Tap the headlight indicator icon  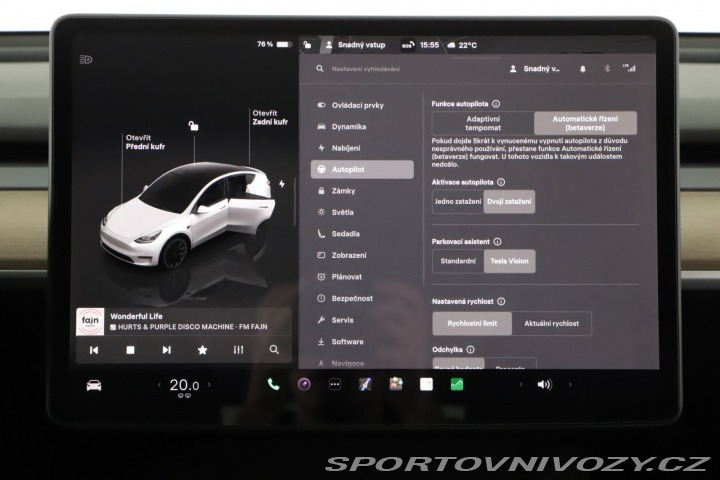coord(86,60)
